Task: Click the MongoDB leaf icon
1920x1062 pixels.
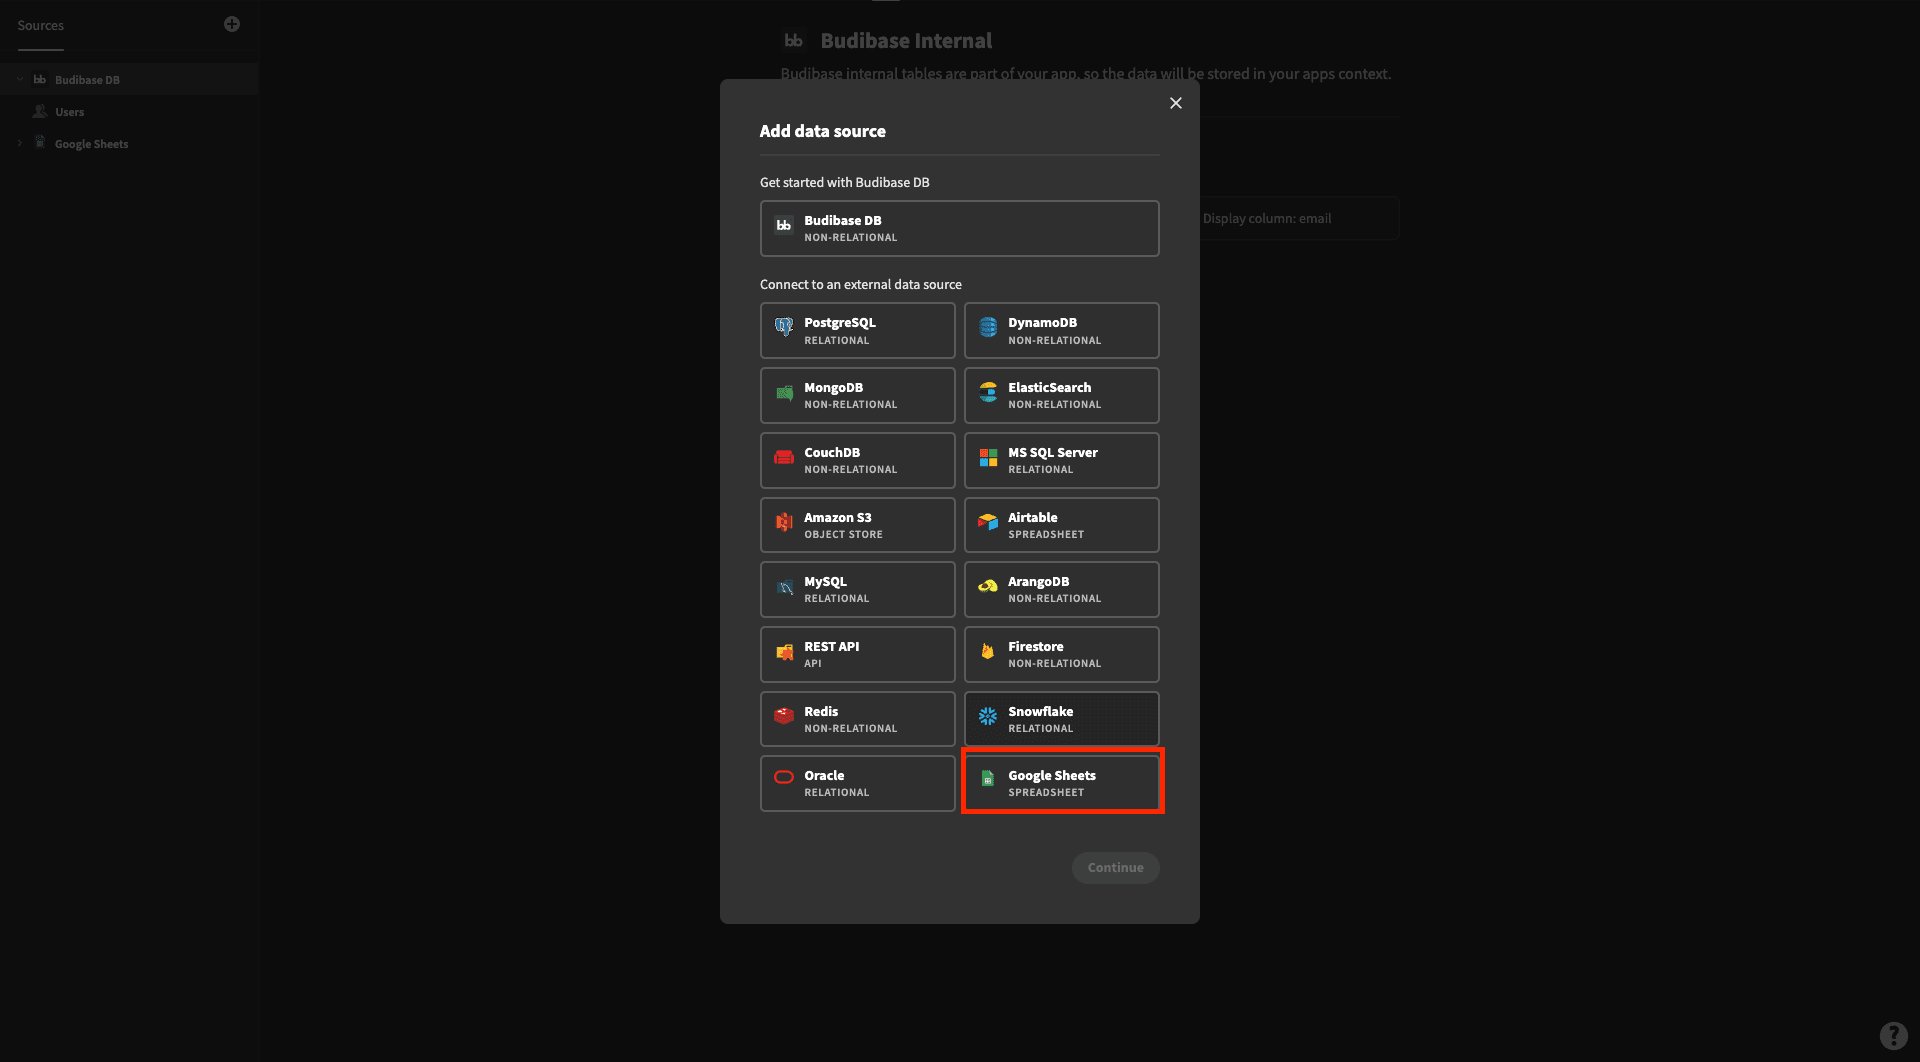Action: [x=784, y=392]
